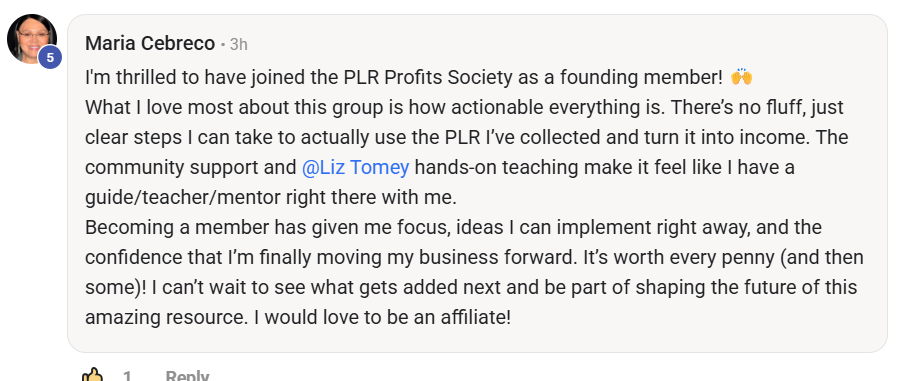Click the phrase "PLR Profits Society"
The image size is (903, 381).
[x=423, y=78]
